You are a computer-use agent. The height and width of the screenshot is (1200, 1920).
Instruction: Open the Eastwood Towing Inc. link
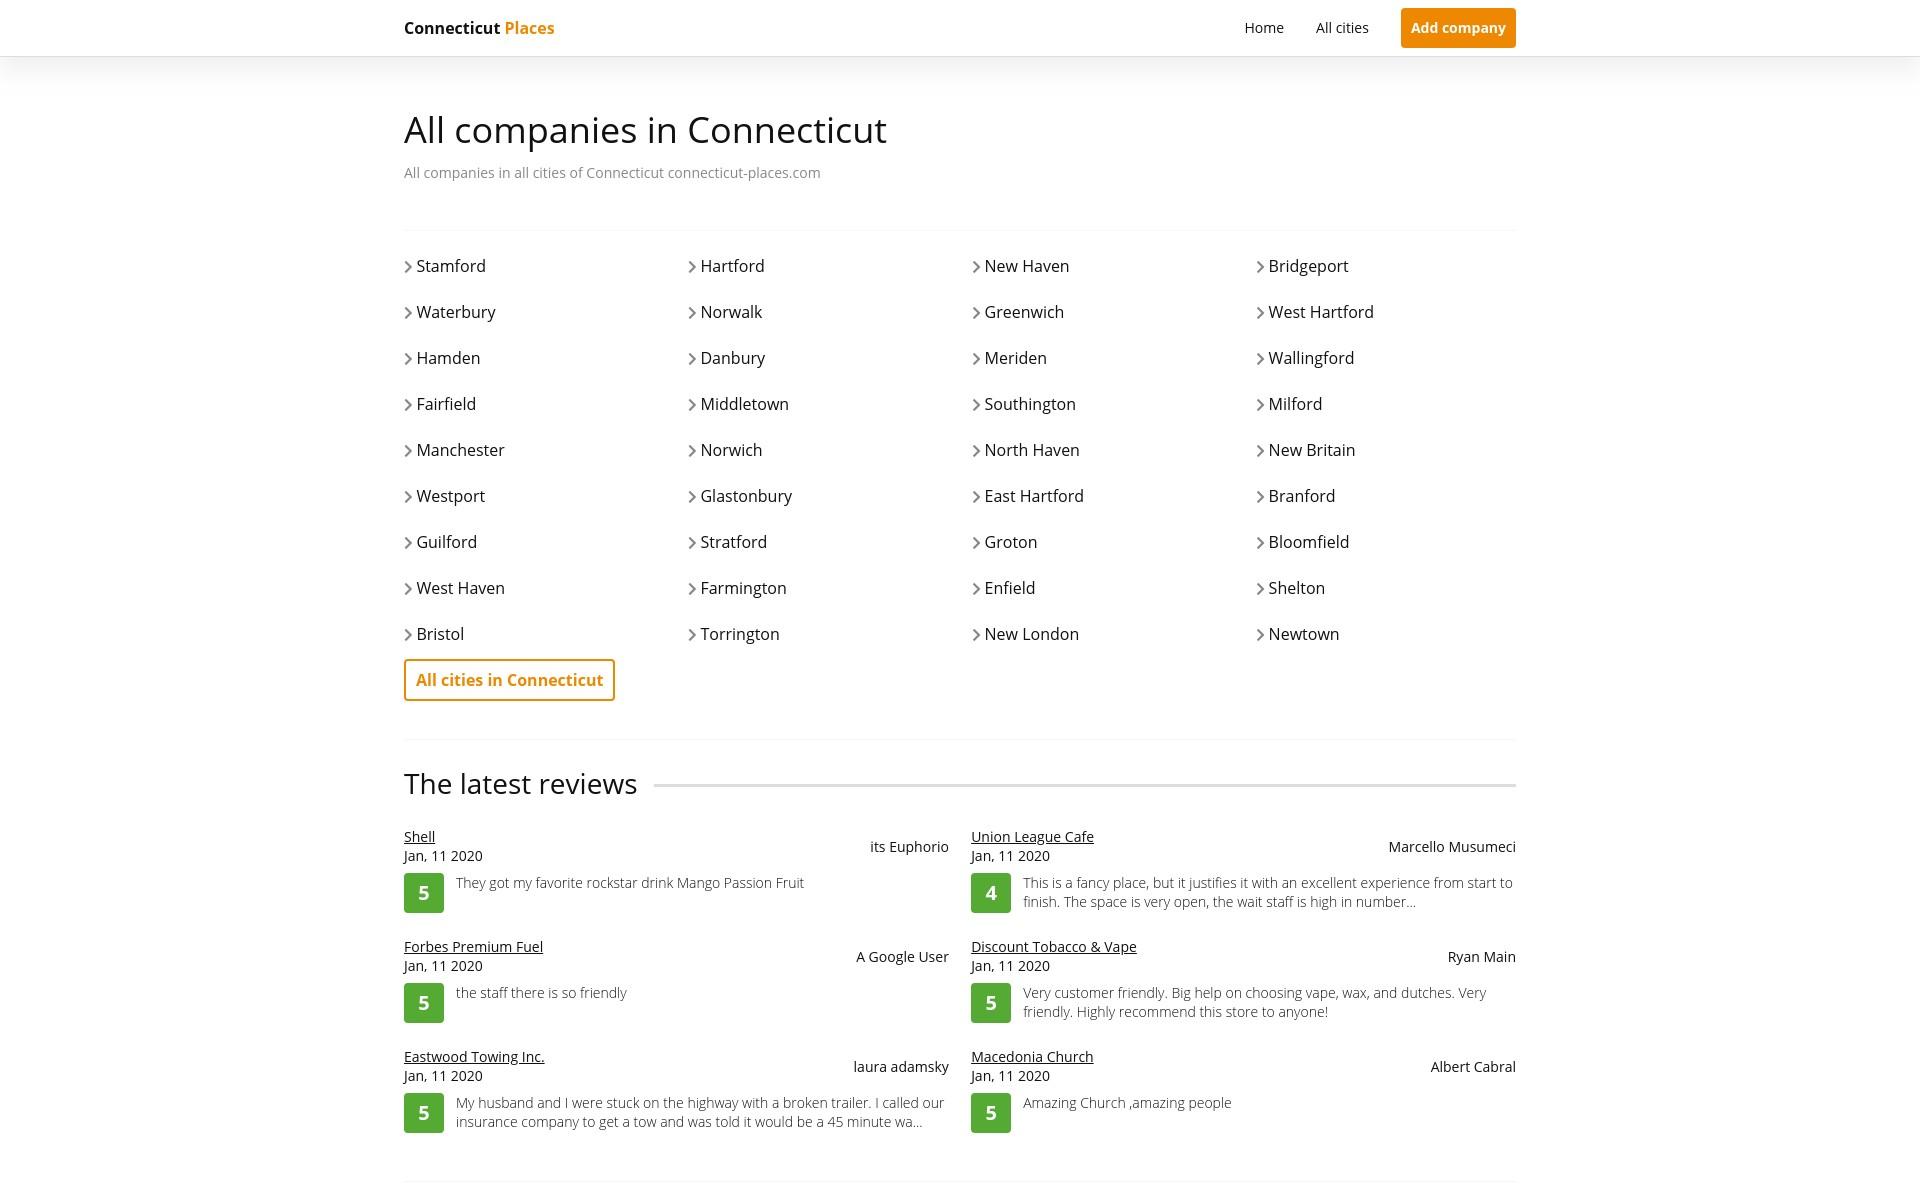(x=474, y=1057)
